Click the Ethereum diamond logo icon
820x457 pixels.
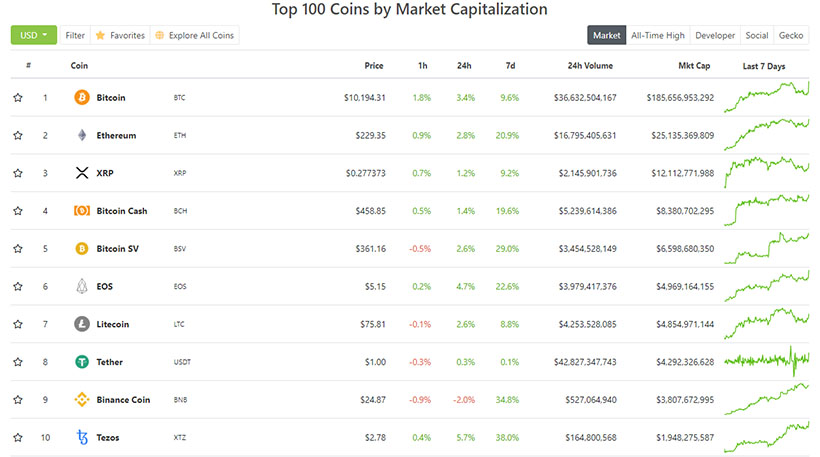[x=82, y=135]
